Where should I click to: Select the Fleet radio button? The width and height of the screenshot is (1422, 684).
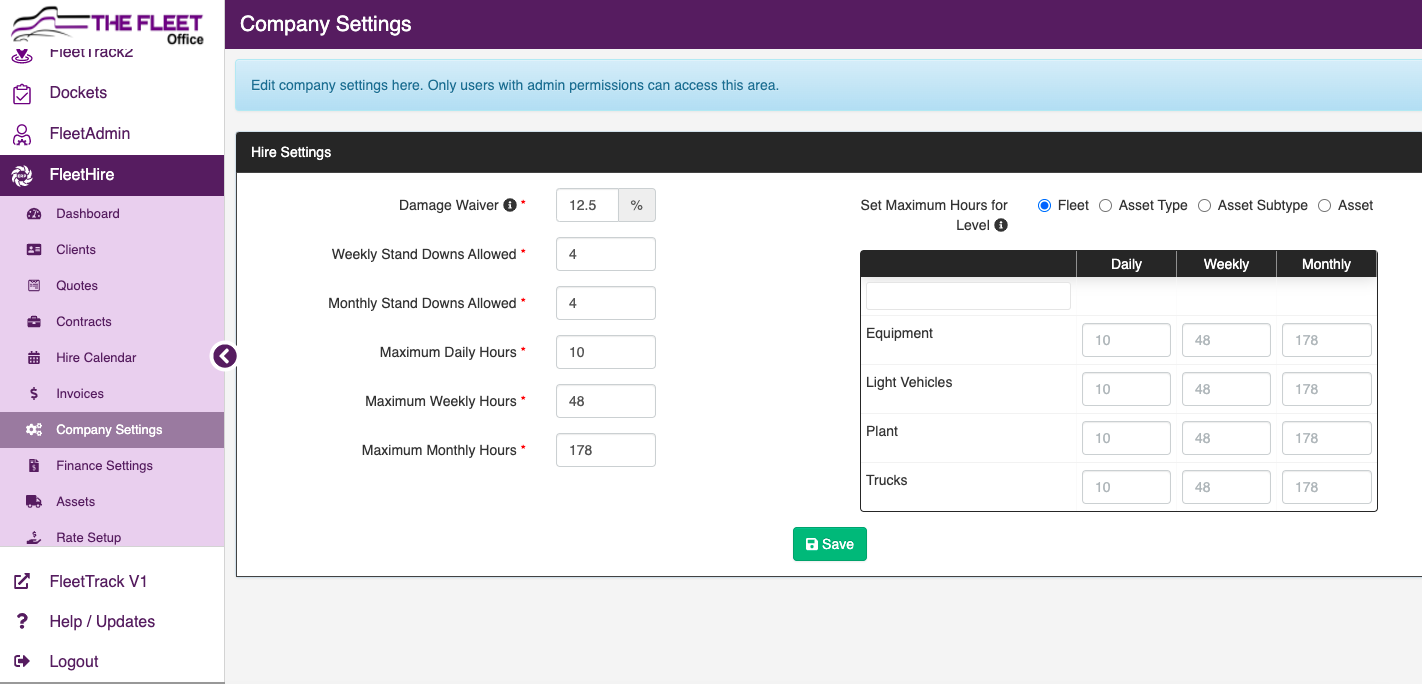[1045, 205]
